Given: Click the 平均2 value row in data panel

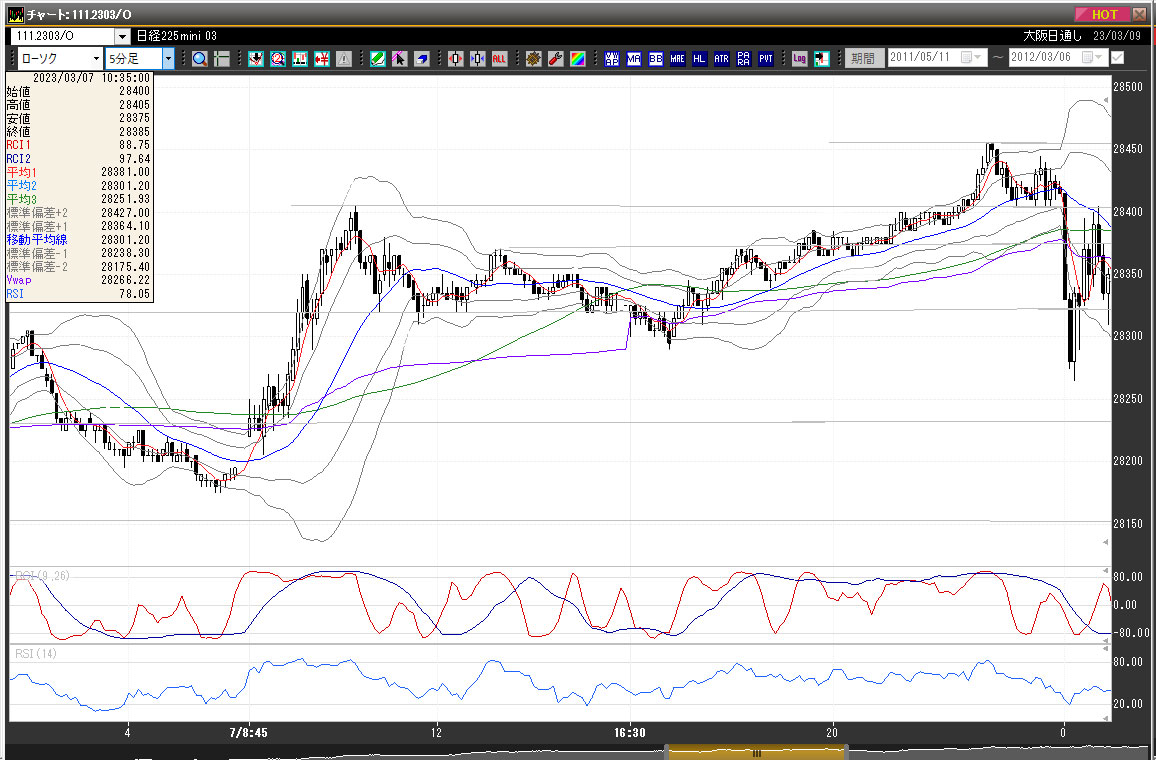Looking at the screenshot, I should (x=78, y=186).
